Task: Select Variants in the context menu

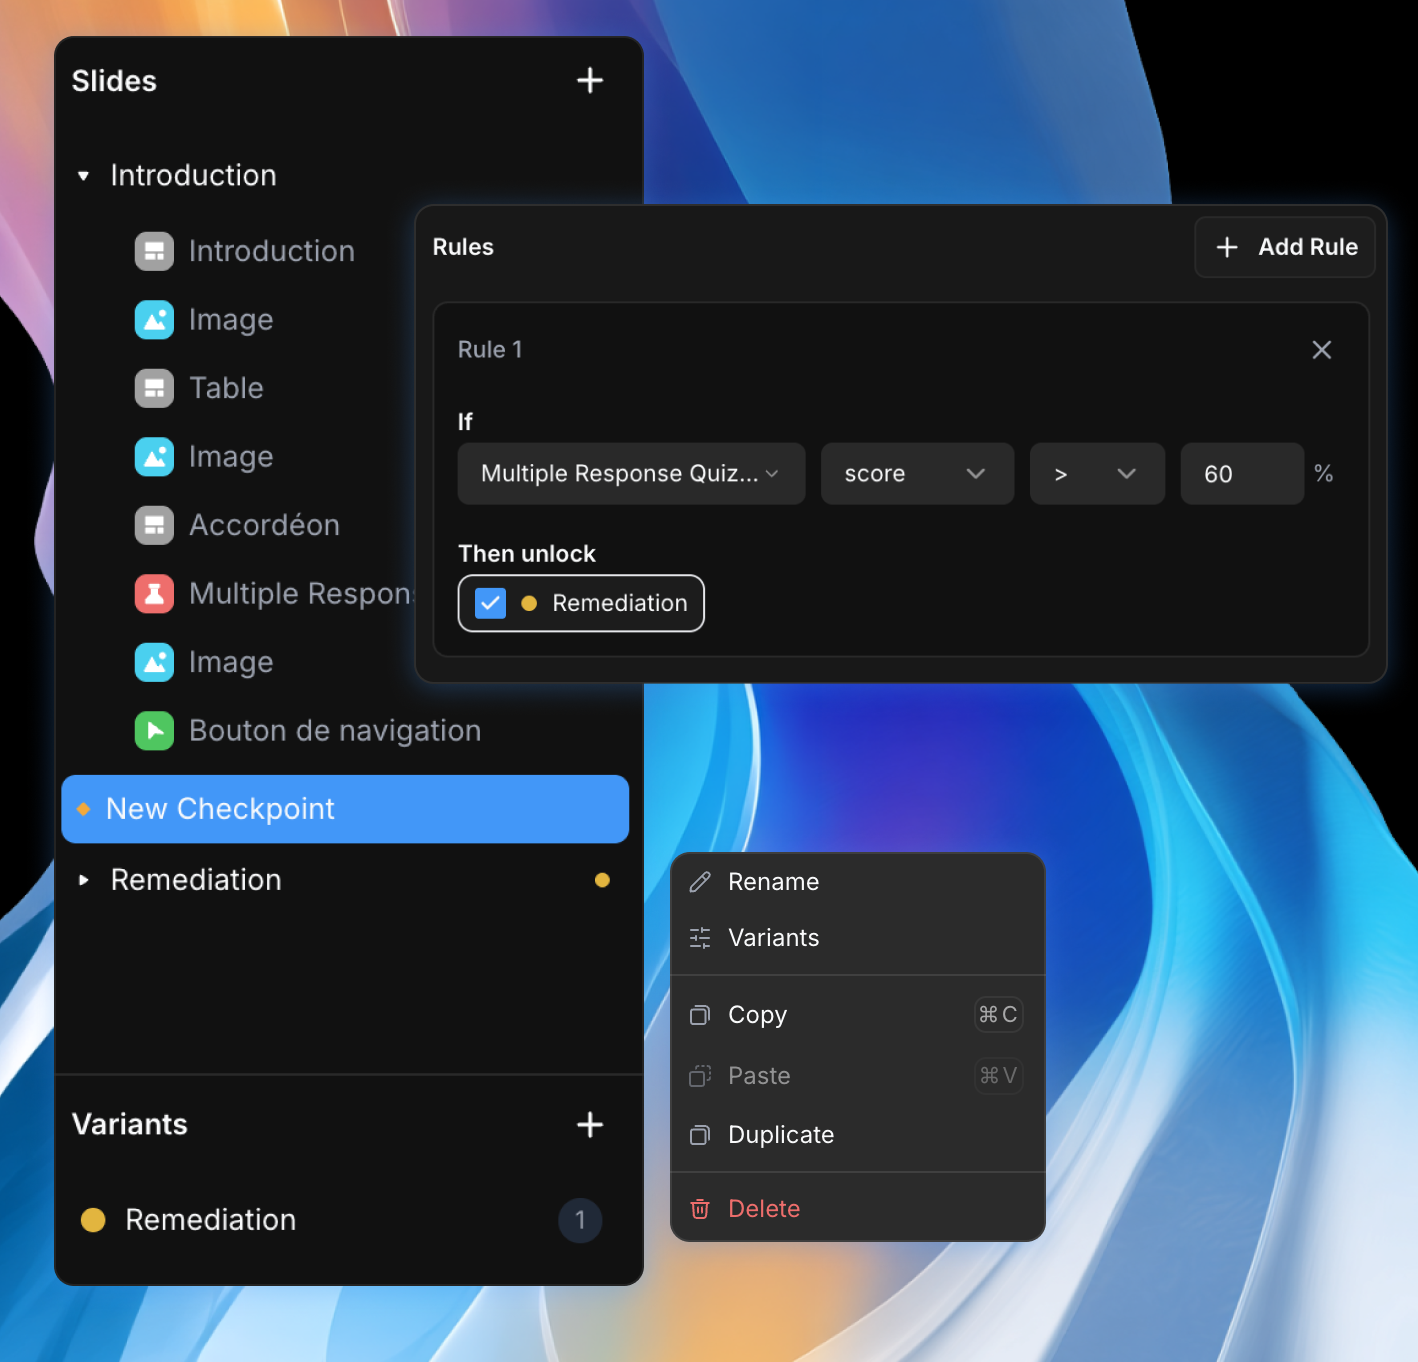Action: pyautogui.click(x=773, y=938)
